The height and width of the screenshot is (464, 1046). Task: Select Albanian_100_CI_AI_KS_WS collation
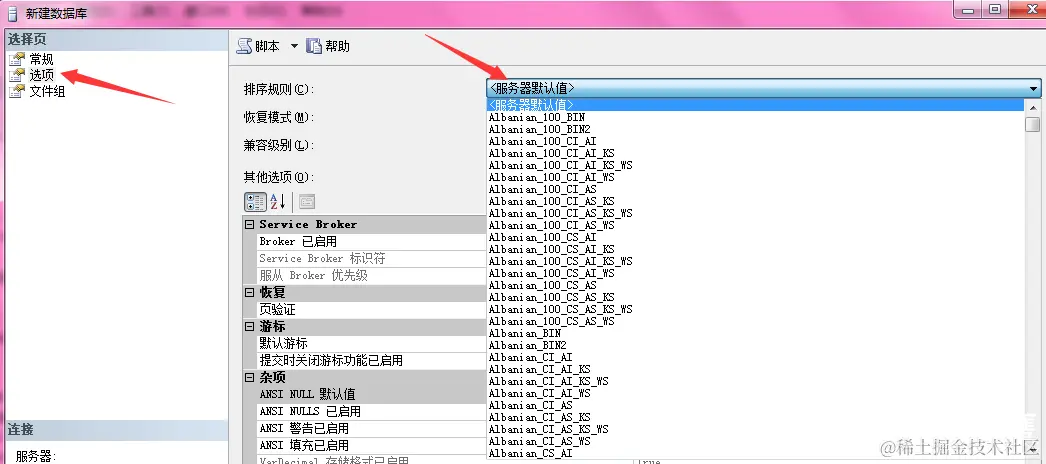click(x=755, y=165)
